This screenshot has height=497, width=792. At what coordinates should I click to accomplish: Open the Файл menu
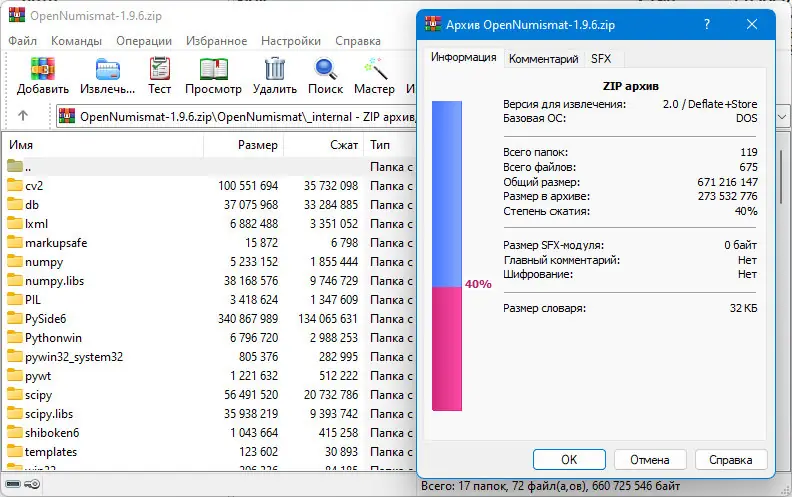pyautogui.click(x=22, y=41)
